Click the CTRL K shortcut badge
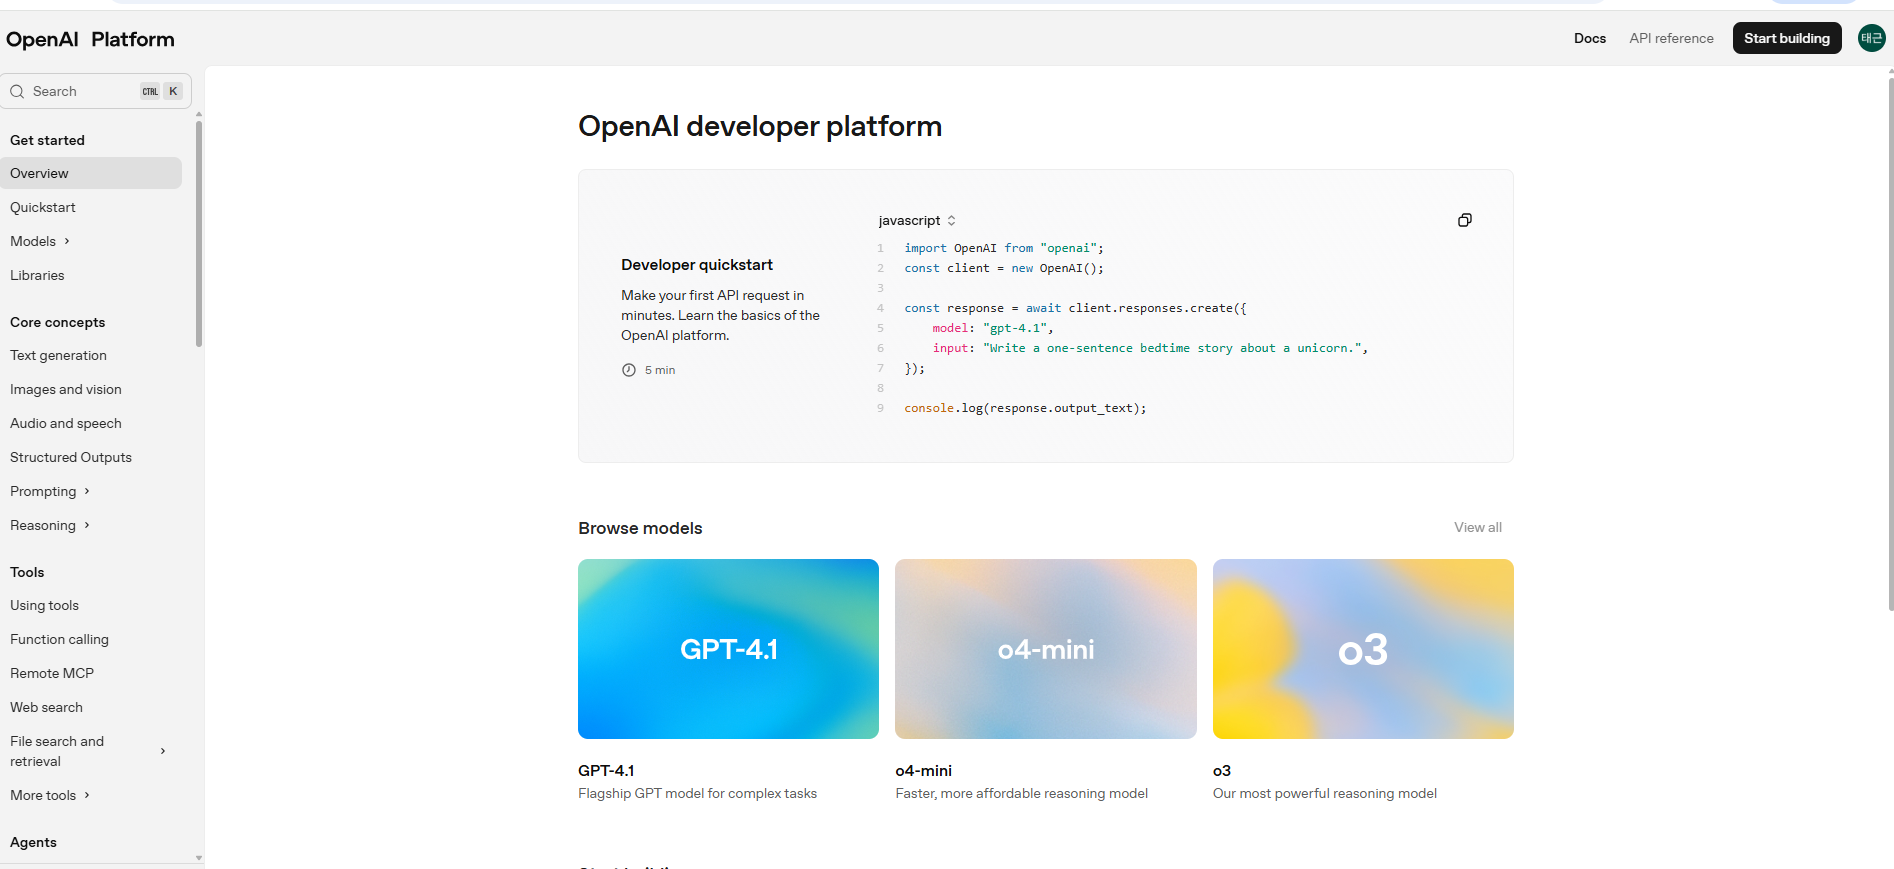 pos(161,91)
